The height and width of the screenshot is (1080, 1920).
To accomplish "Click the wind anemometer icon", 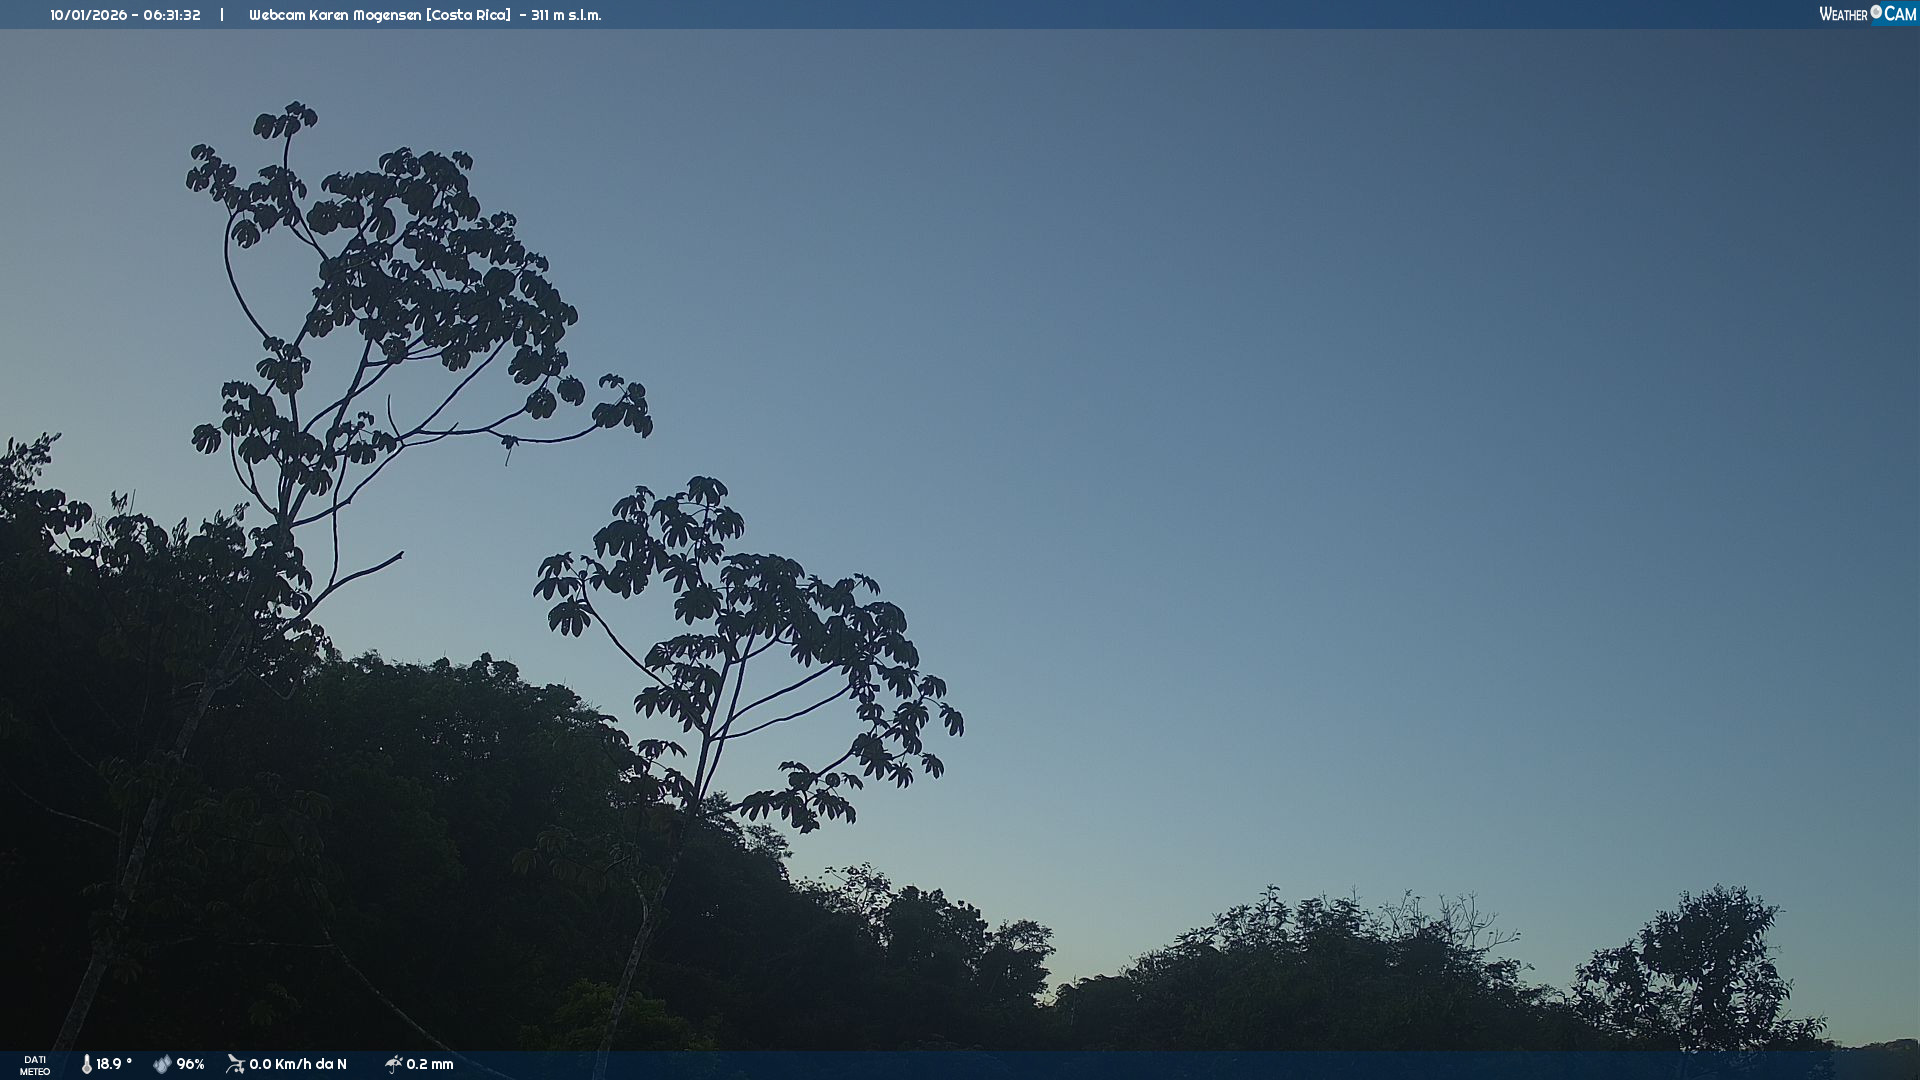I will tap(235, 1064).
